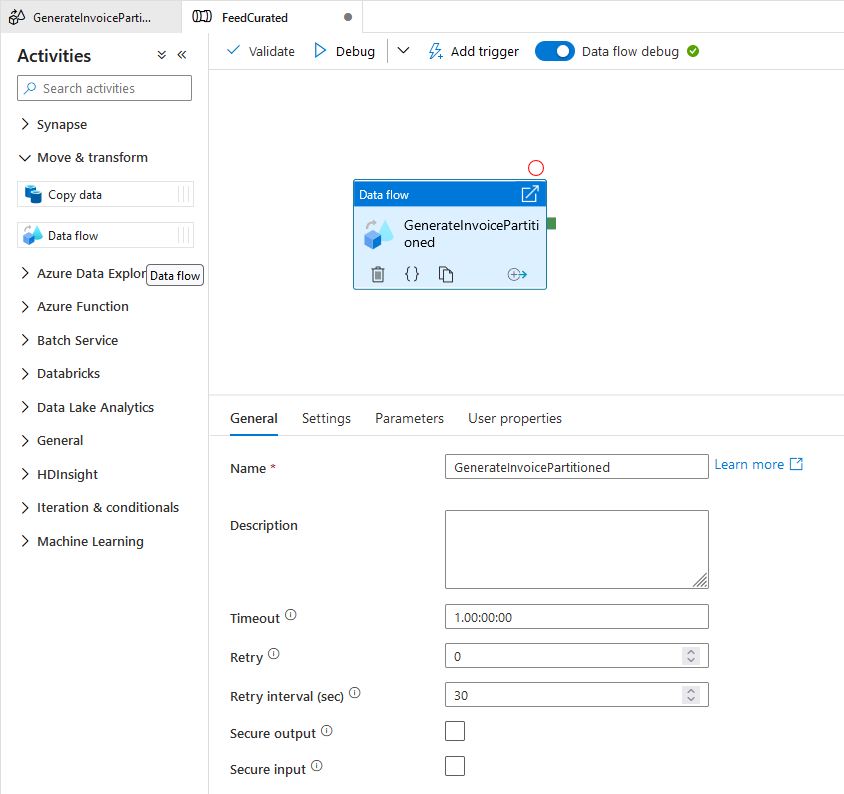
Task: Focus the Search activities box
Action: pos(104,88)
